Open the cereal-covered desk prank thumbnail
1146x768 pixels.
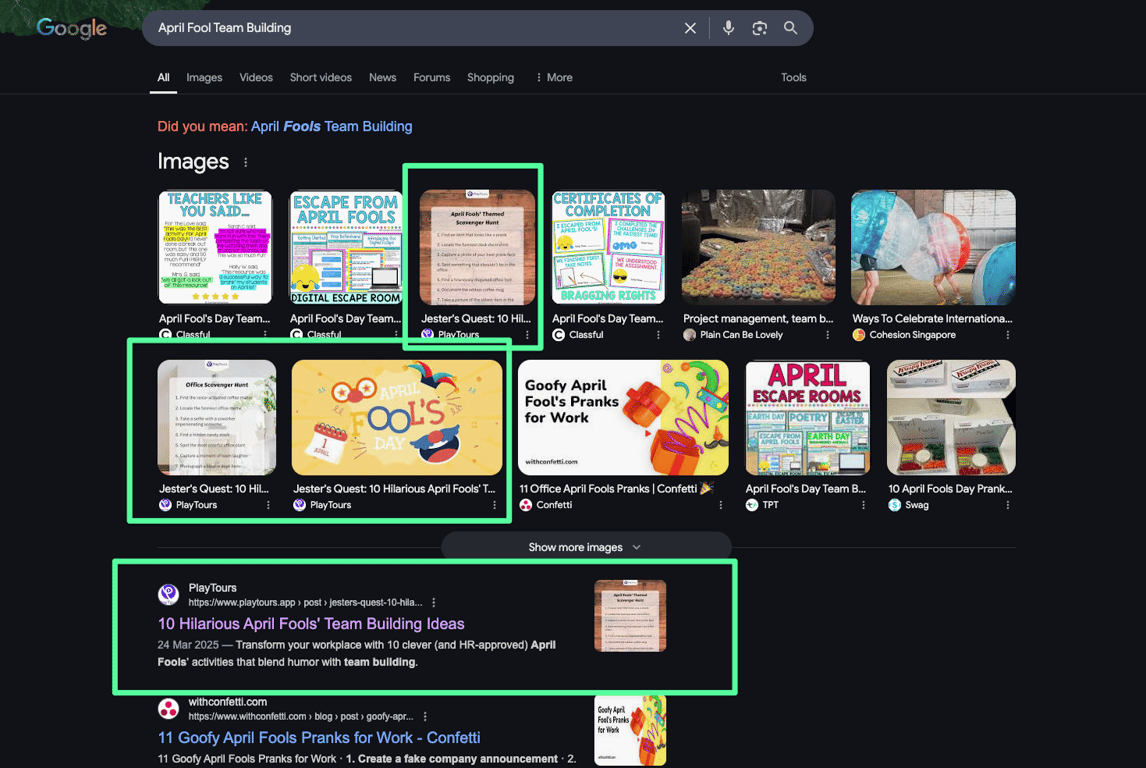tap(759, 247)
